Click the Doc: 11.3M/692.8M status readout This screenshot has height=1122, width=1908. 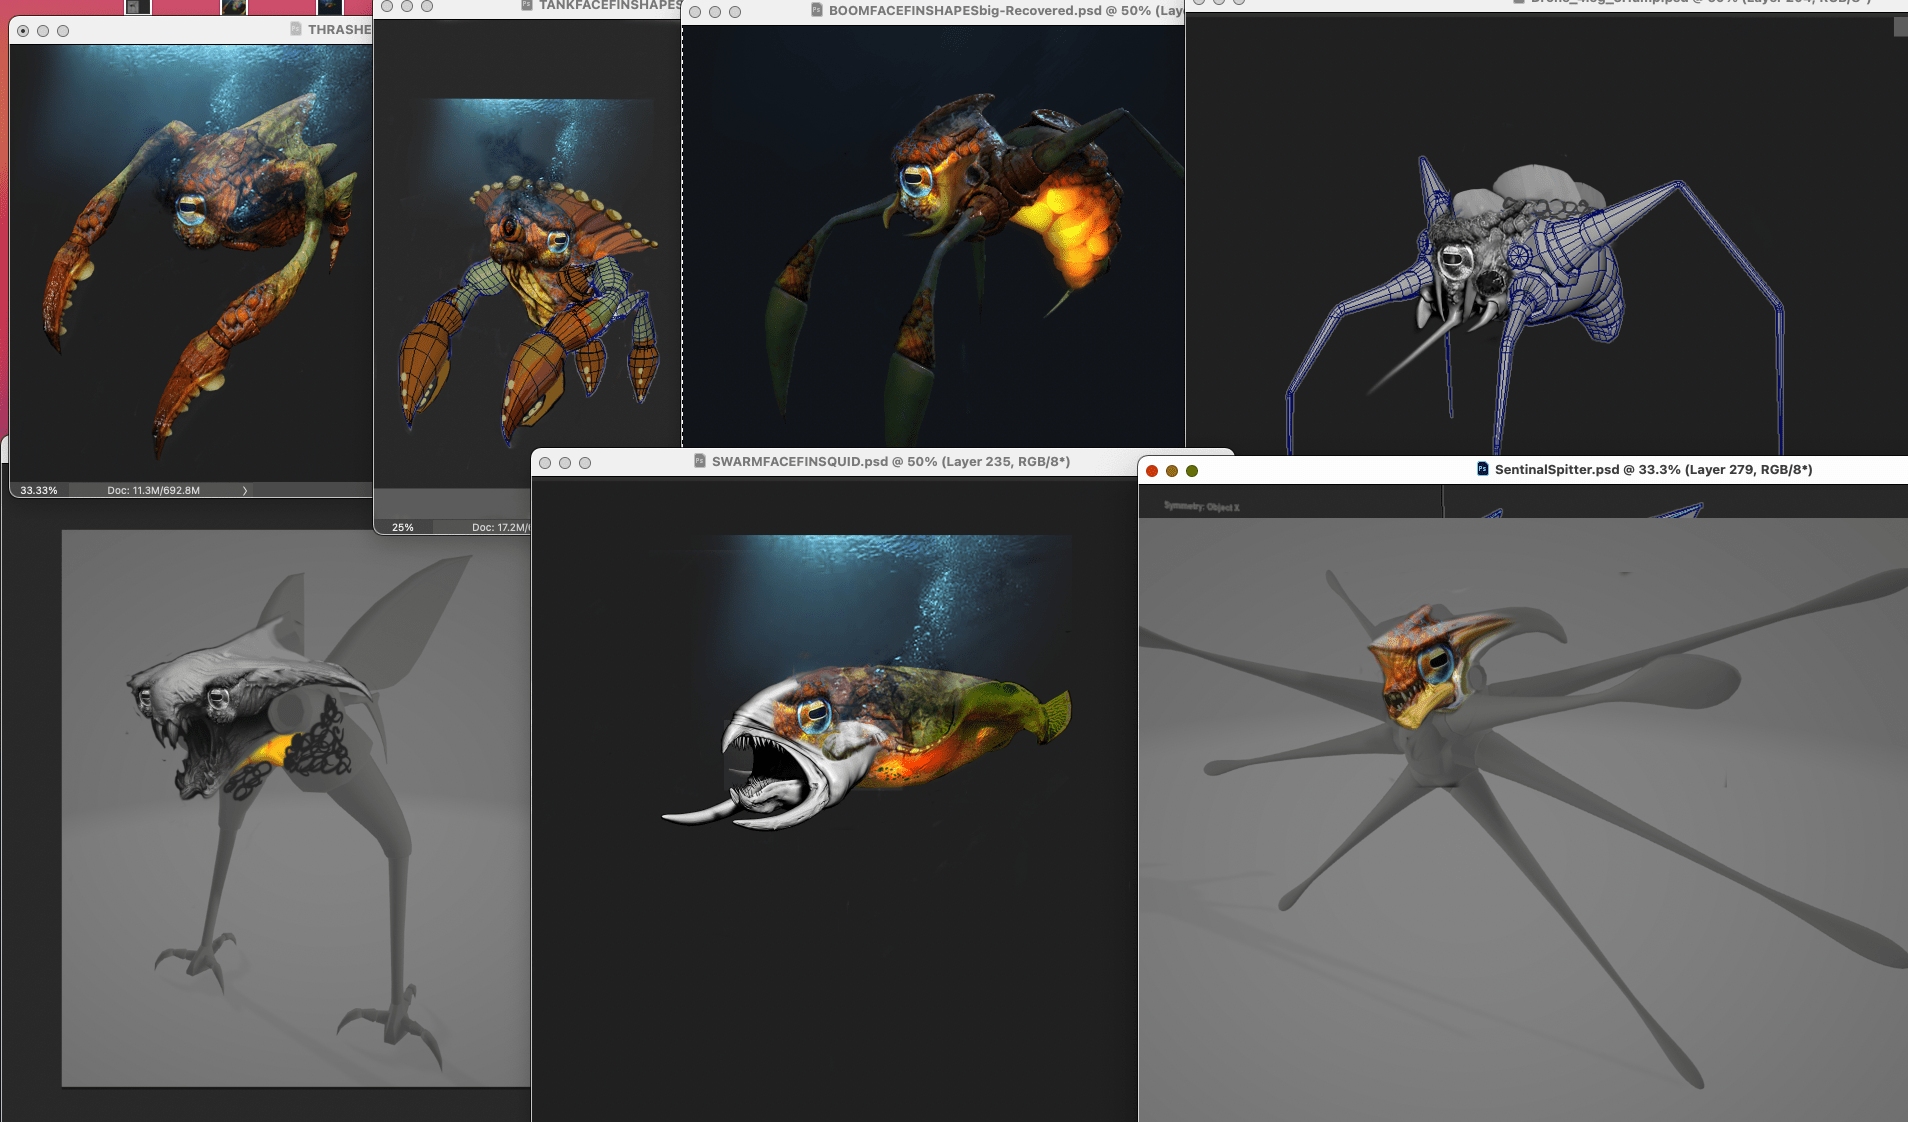[153, 490]
